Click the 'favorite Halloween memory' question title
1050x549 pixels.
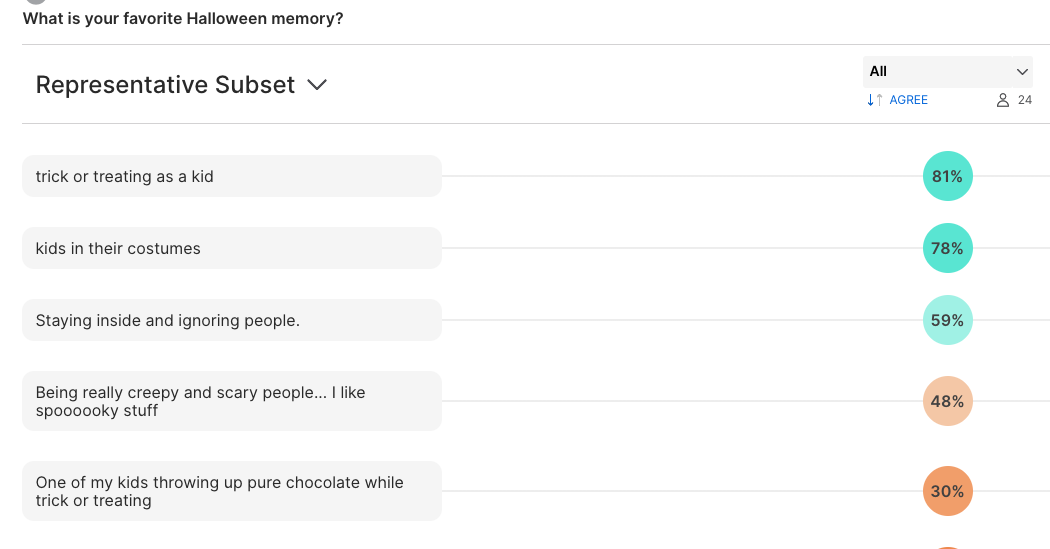183,19
